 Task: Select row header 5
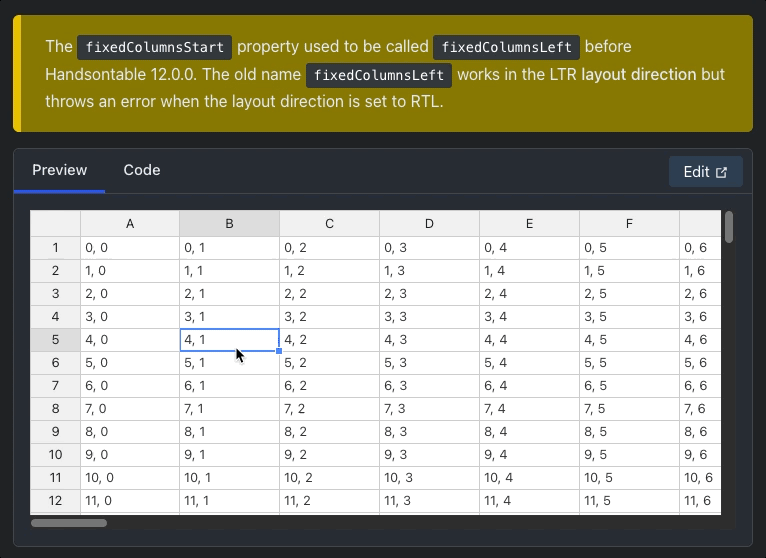pos(55,340)
